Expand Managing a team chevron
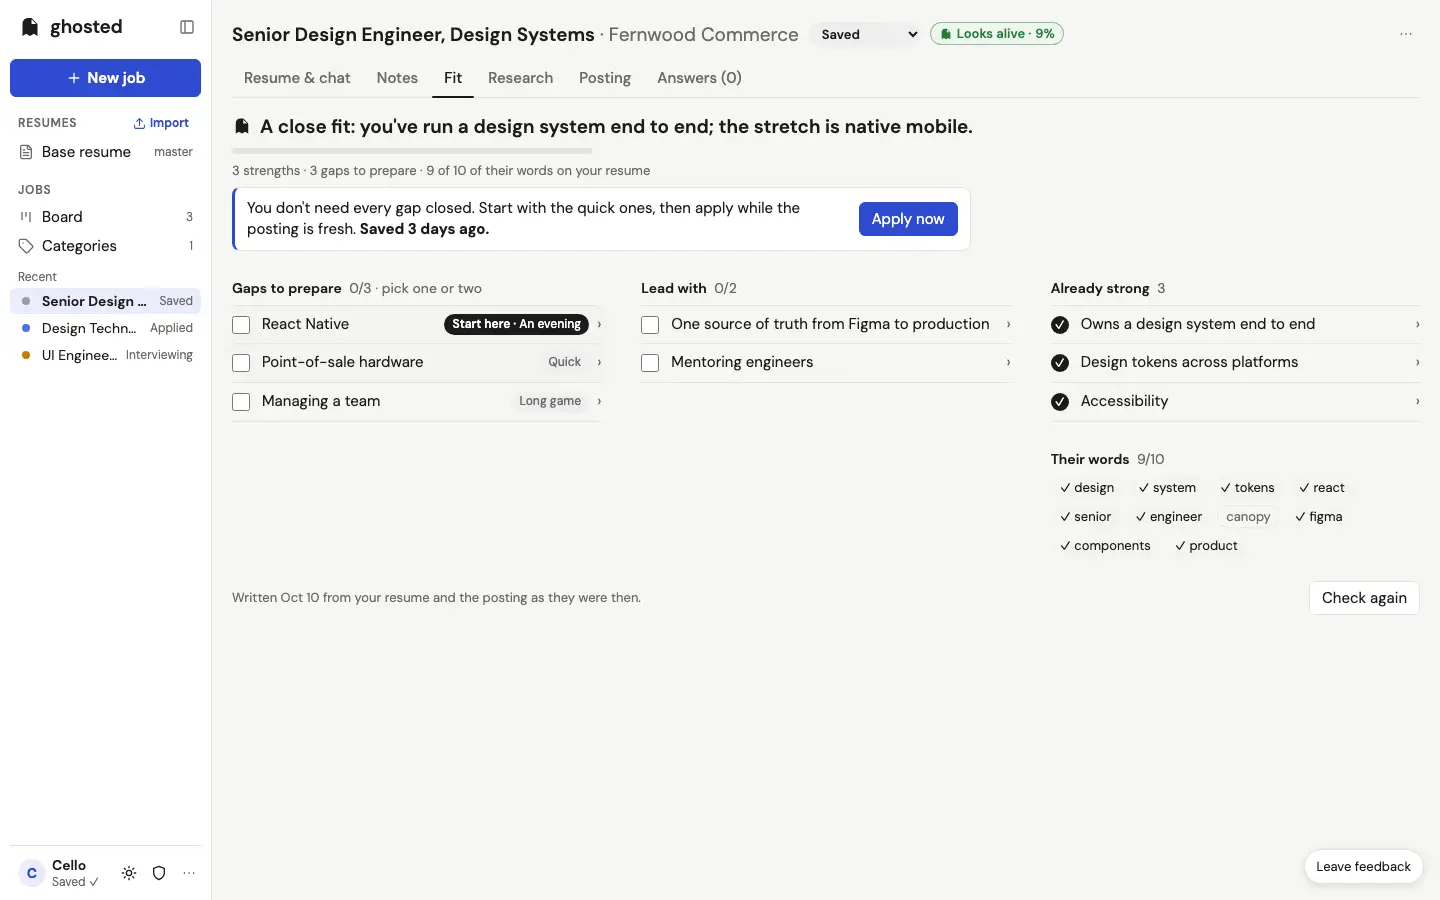 click(x=599, y=401)
